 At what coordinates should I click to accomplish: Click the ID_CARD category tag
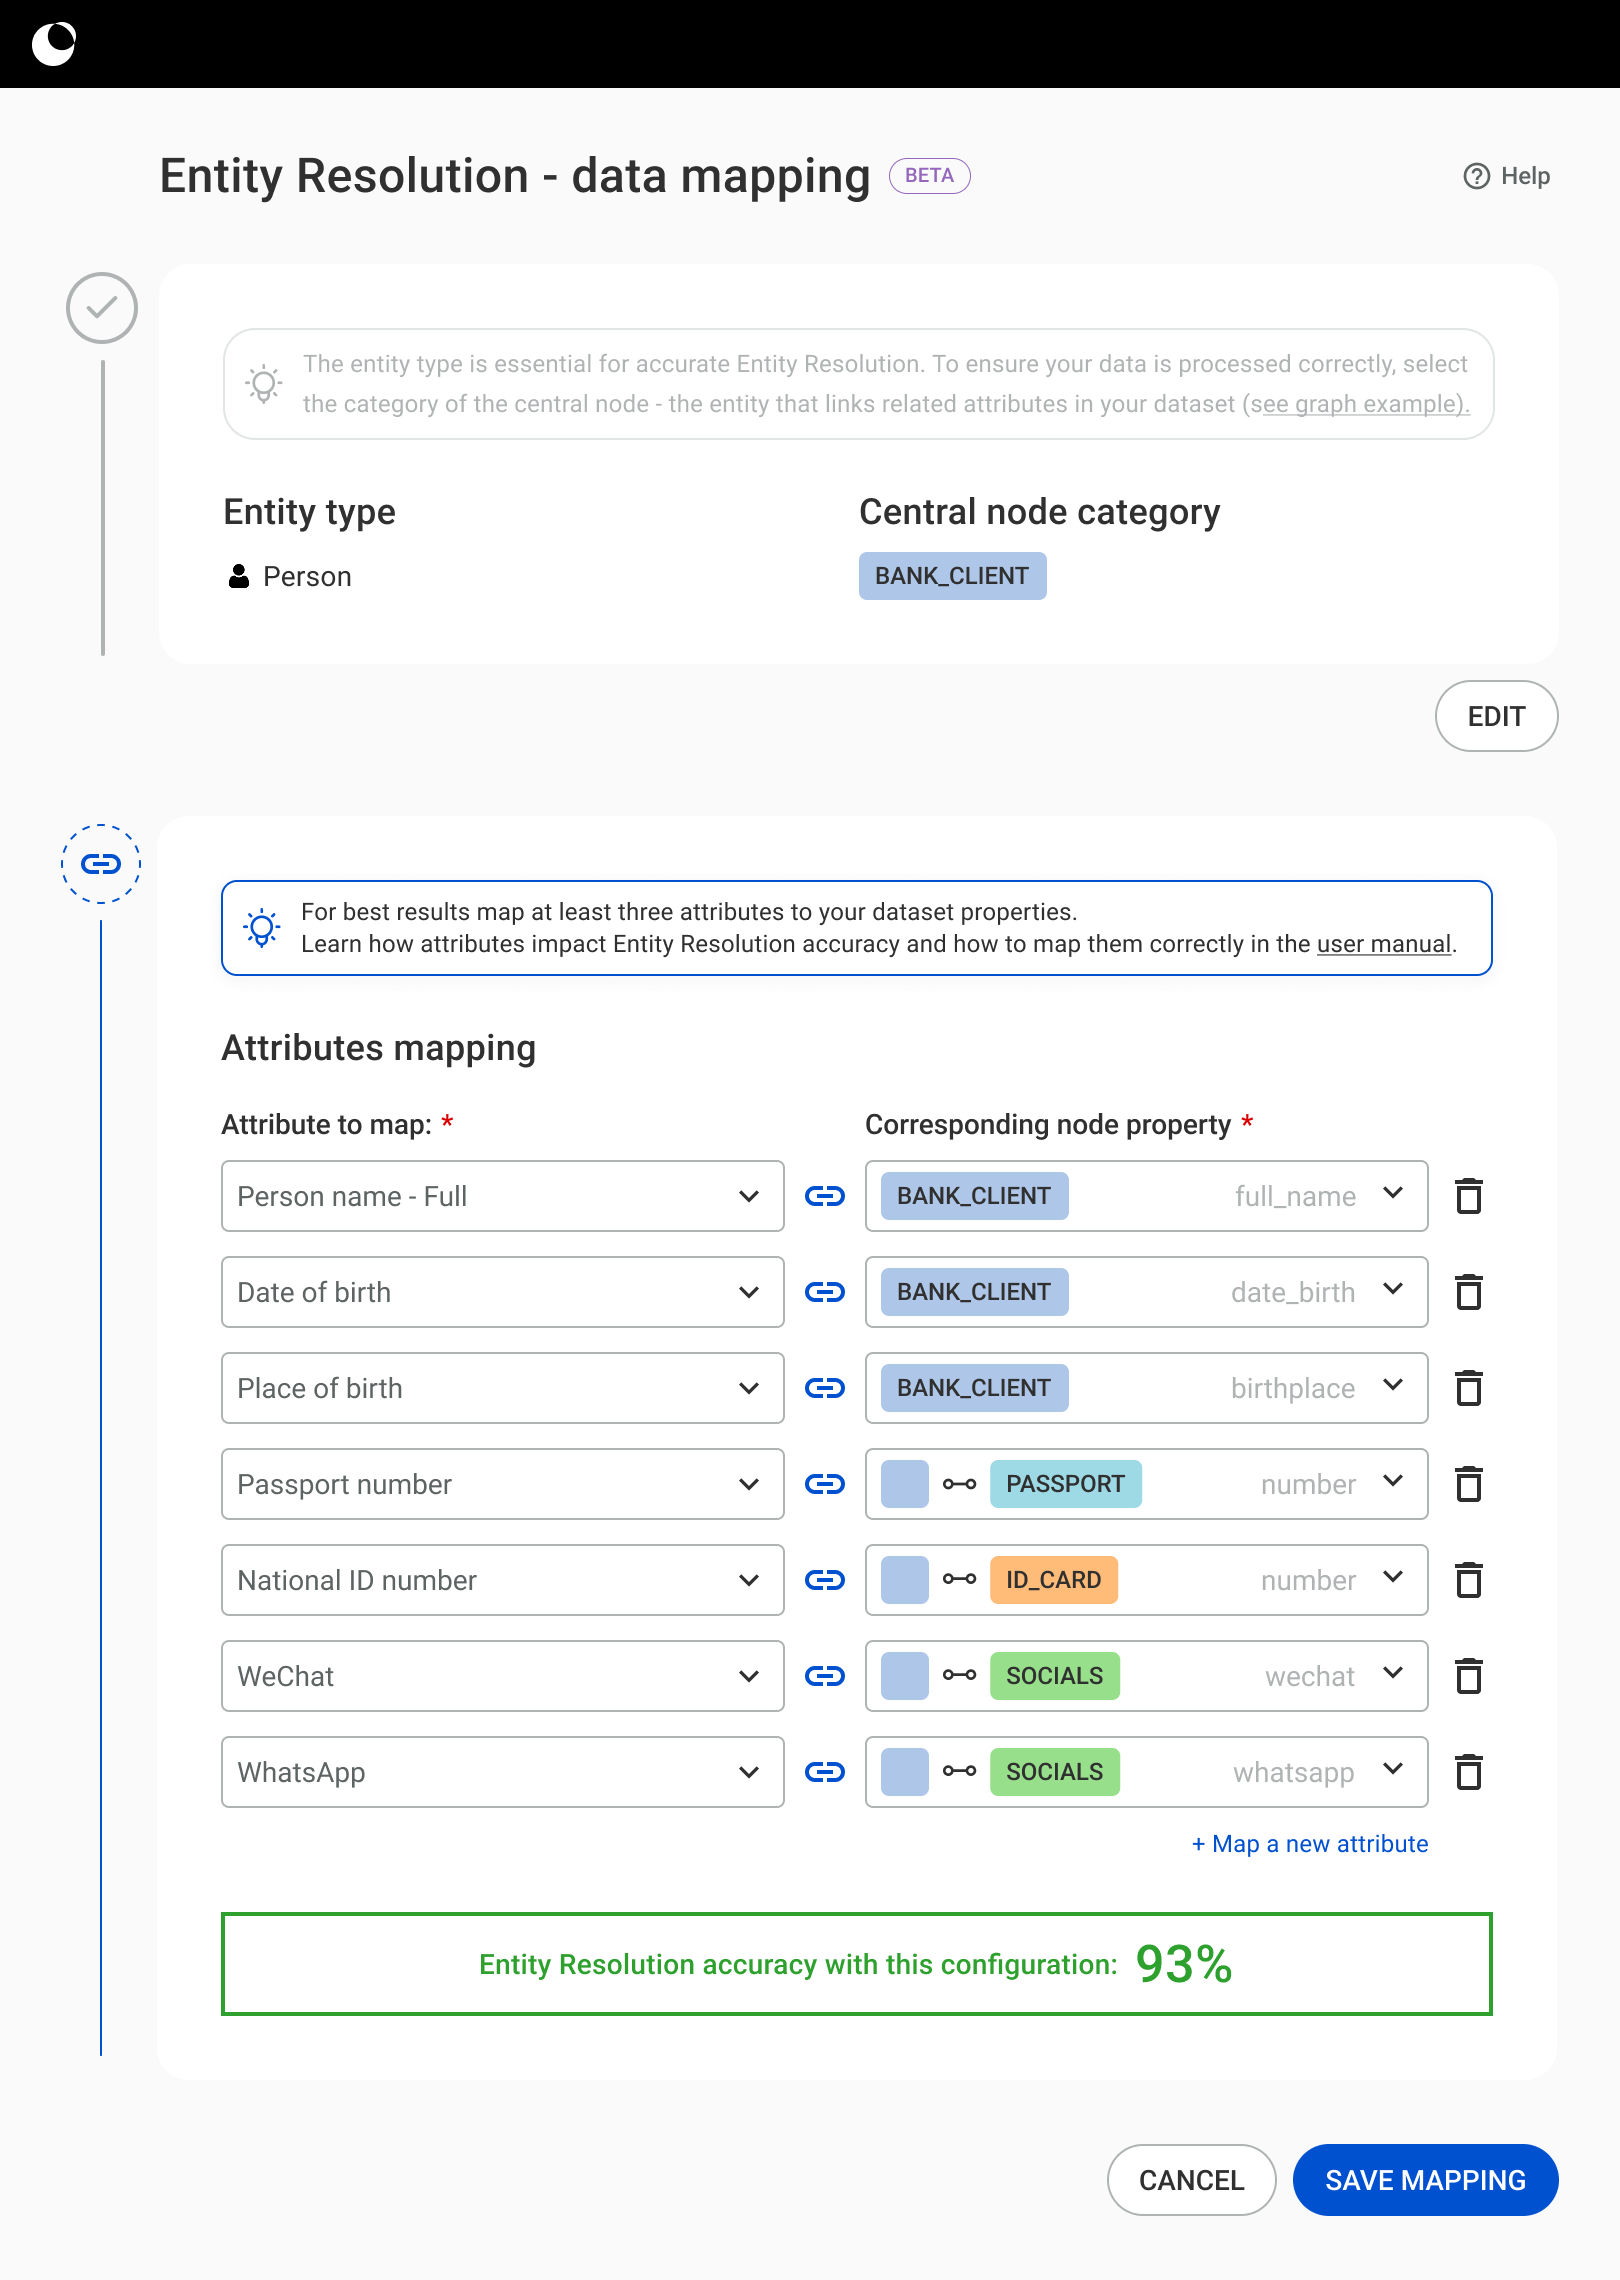tap(1053, 1580)
